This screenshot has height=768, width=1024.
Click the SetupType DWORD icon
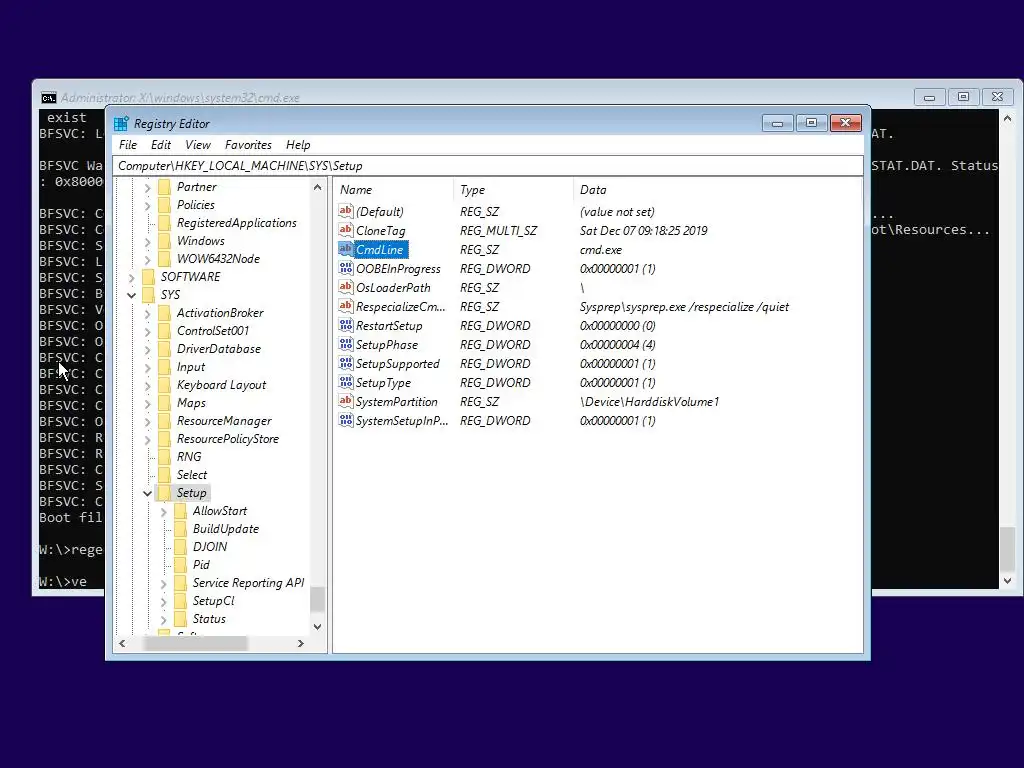click(x=345, y=381)
